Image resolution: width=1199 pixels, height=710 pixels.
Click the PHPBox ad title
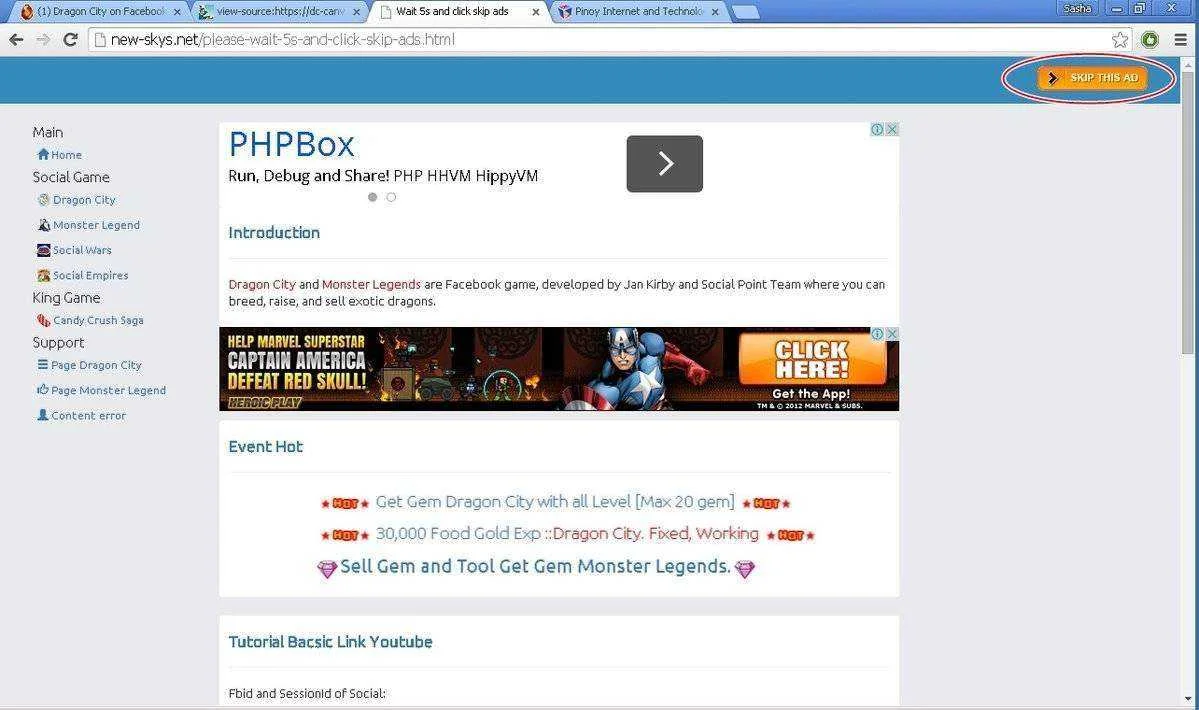(291, 144)
